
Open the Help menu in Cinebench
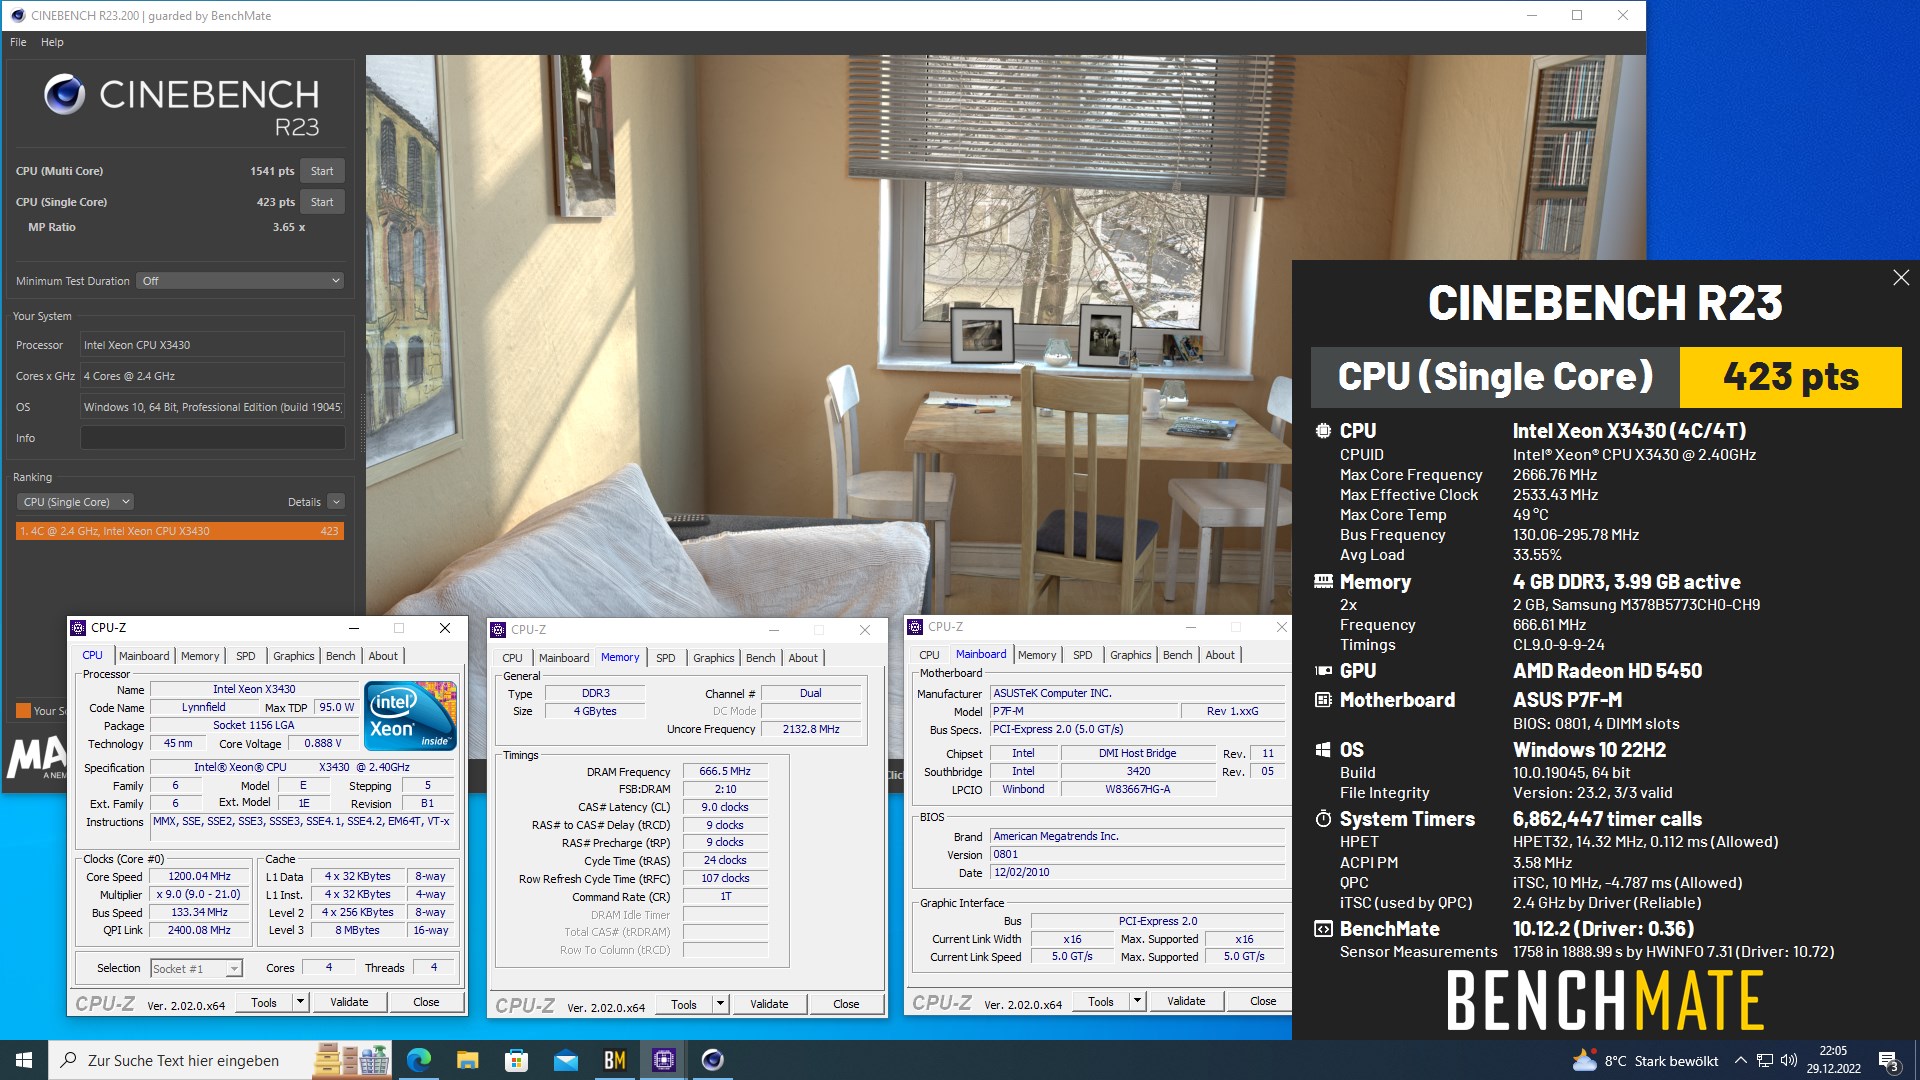(52, 42)
